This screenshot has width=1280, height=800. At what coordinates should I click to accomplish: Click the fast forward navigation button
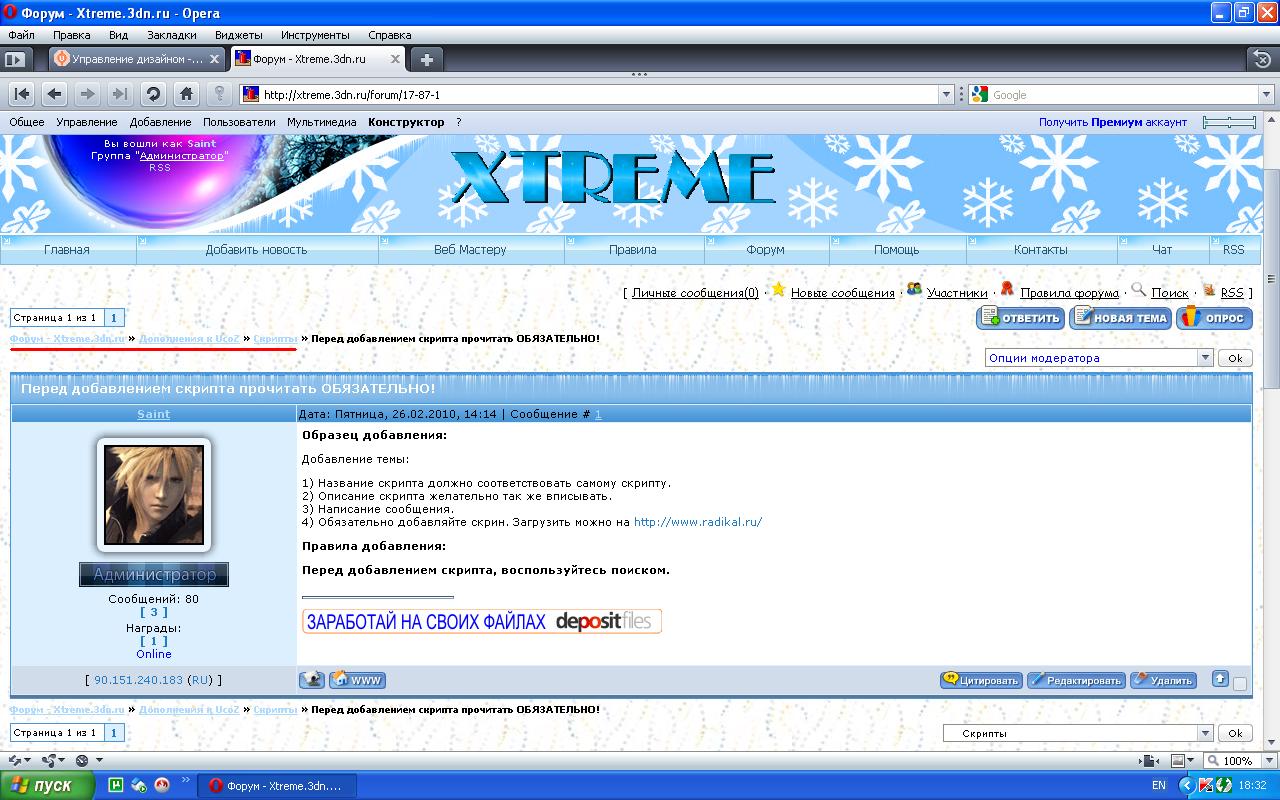pyautogui.click(x=120, y=94)
